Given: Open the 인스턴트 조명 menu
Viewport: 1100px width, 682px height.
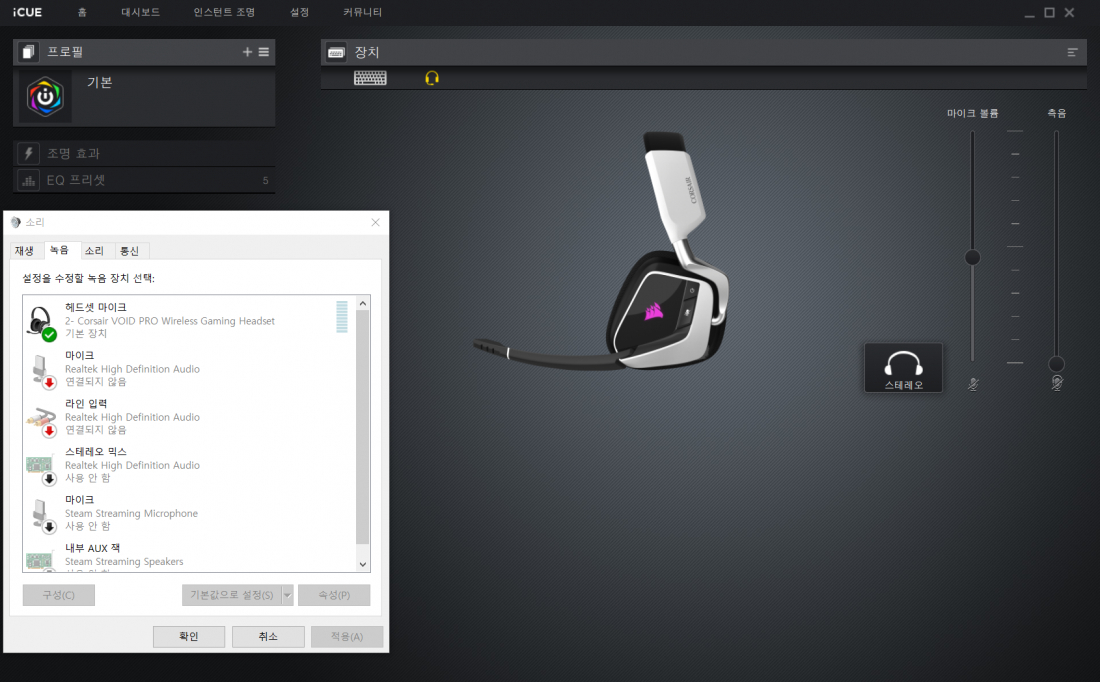Looking at the screenshot, I should click(224, 13).
